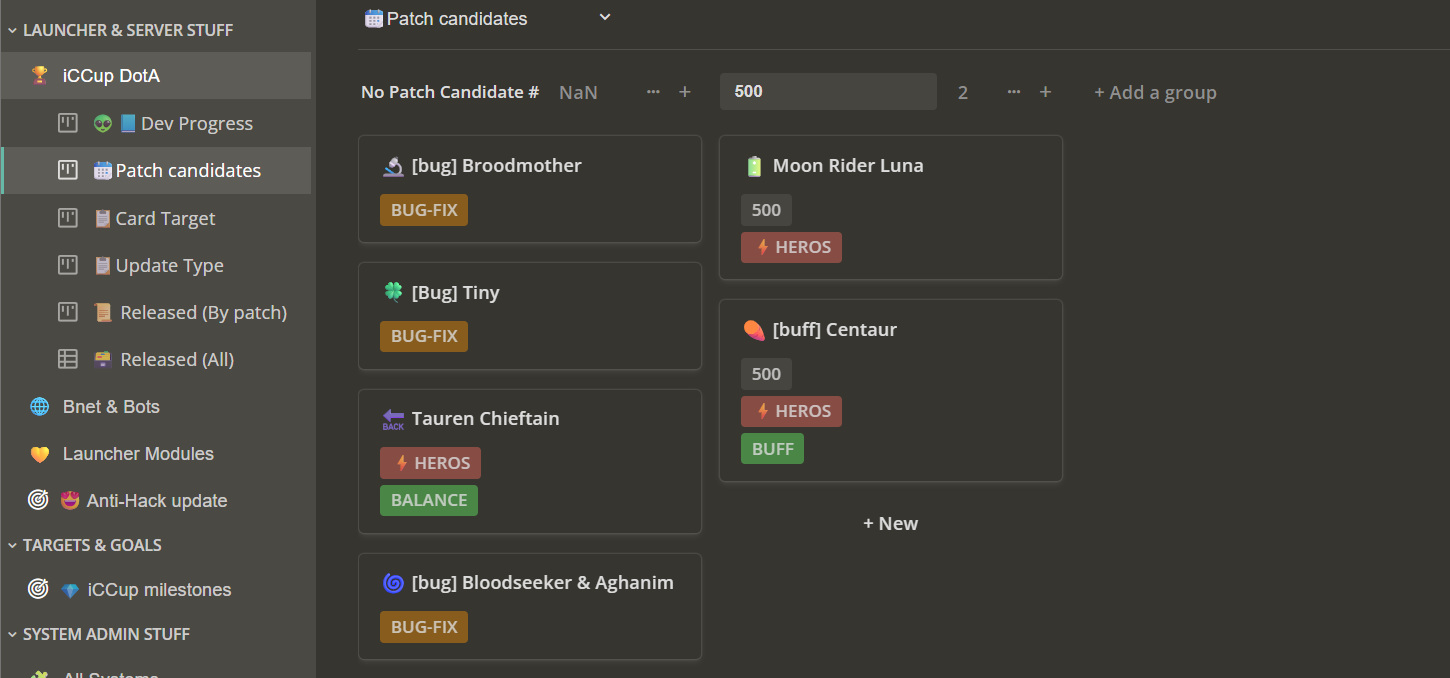1450x678 pixels.
Task: Open the Patch candidates view dropdown
Action: [x=604, y=17]
